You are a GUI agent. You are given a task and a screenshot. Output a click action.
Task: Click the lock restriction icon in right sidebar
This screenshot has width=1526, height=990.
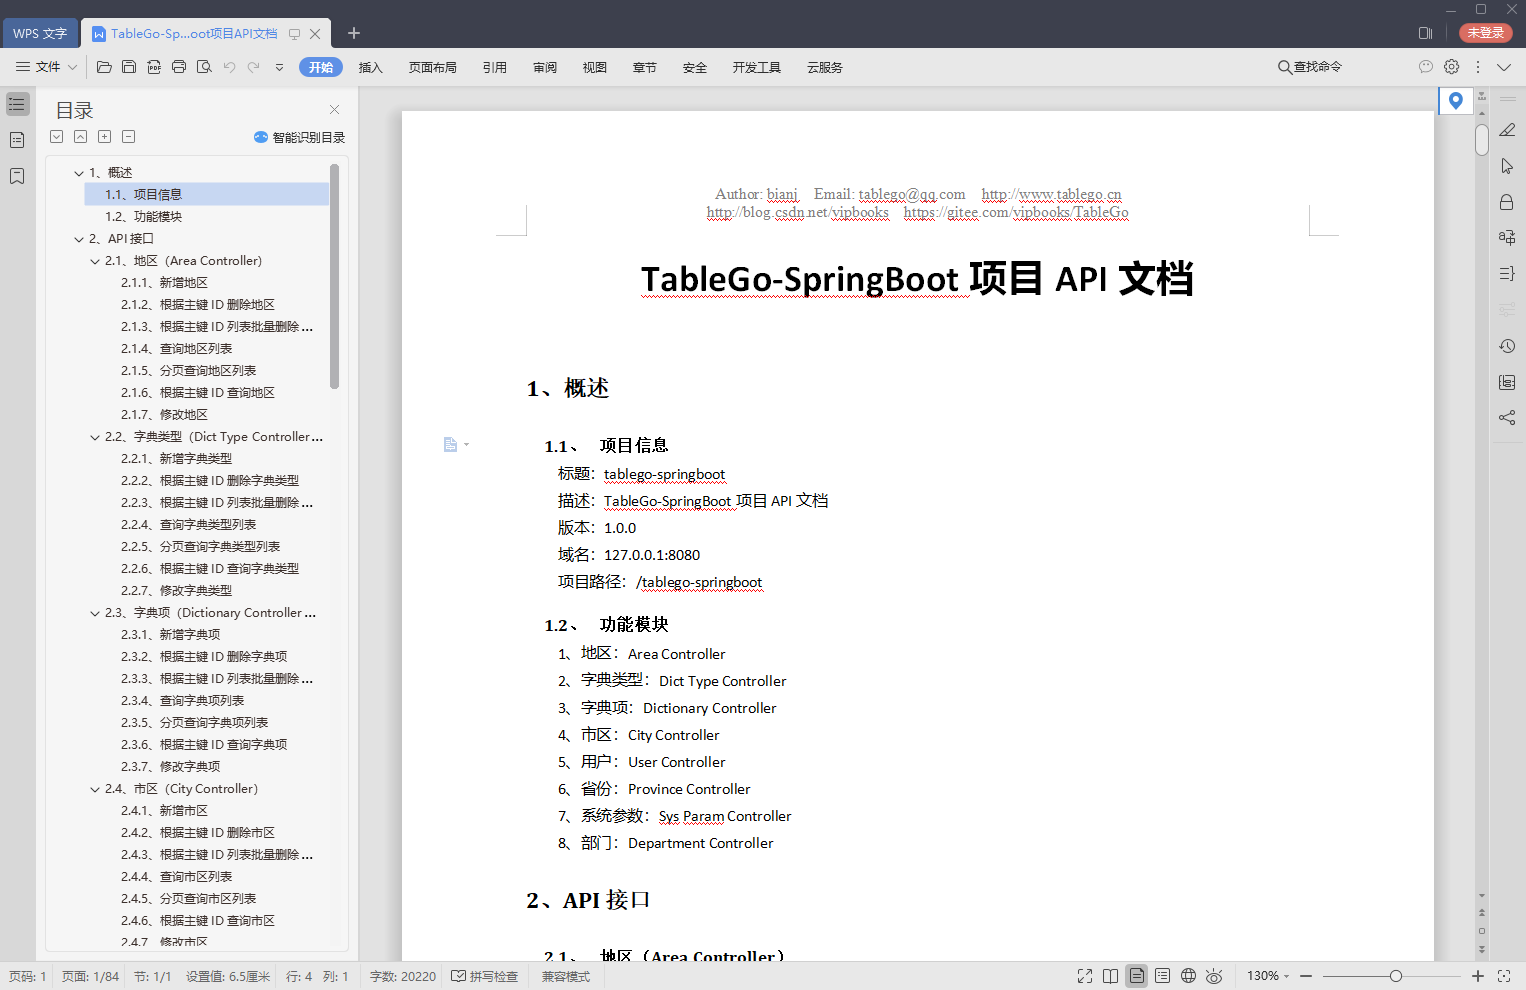(x=1507, y=202)
